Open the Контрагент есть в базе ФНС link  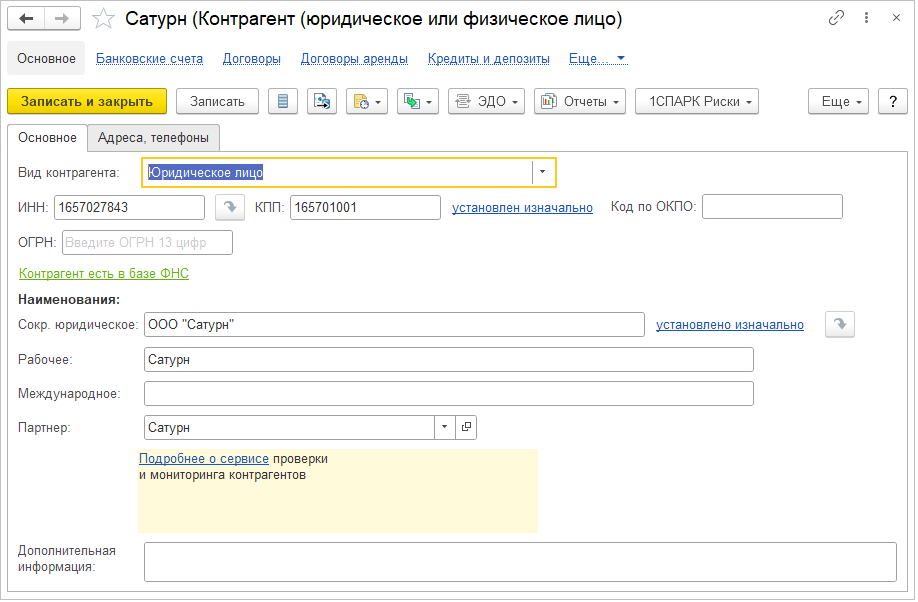point(104,273)
